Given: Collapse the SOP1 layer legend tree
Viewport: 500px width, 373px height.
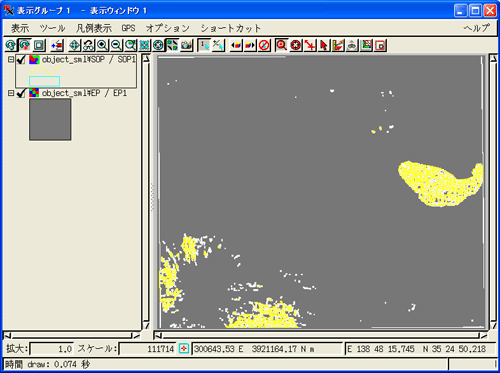Looking at the screenshot, I should coord(11,59).
